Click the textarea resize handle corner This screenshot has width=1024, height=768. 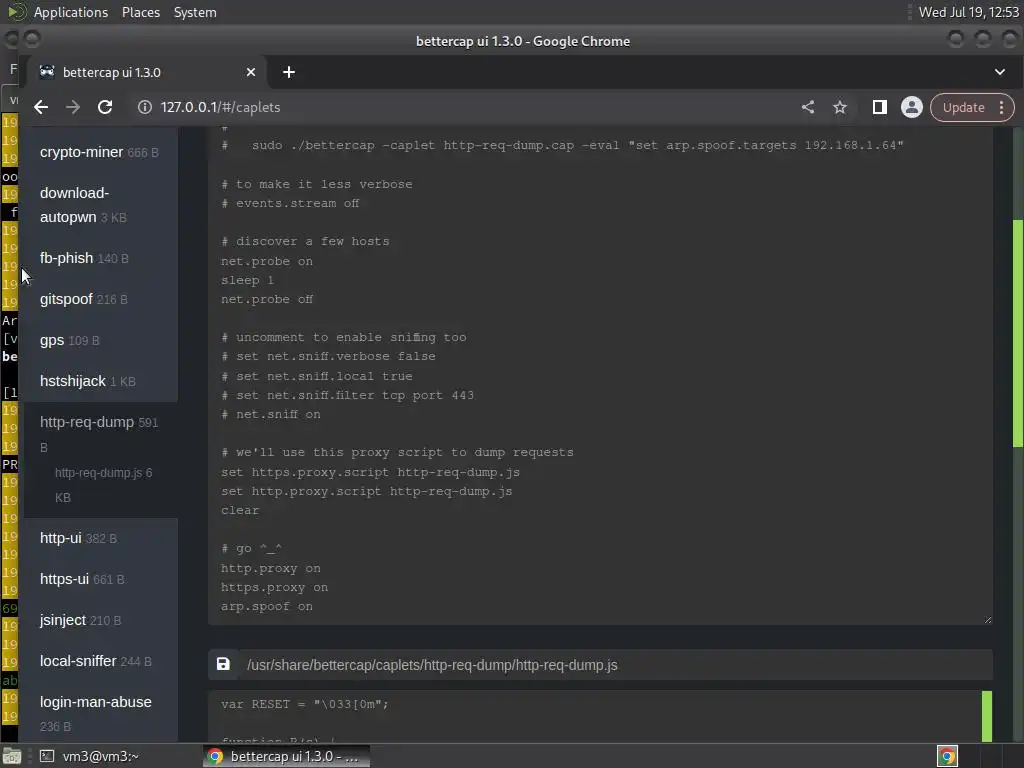pos(987,620)
